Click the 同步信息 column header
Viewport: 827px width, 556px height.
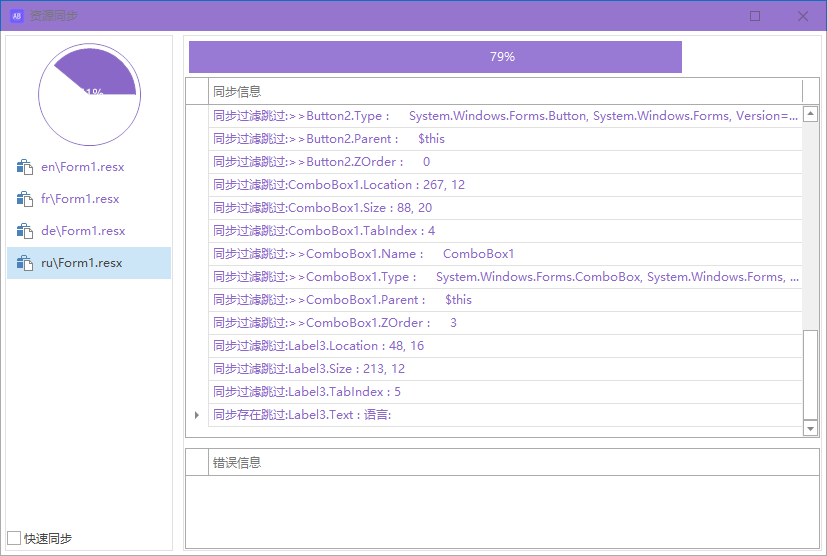505,91
